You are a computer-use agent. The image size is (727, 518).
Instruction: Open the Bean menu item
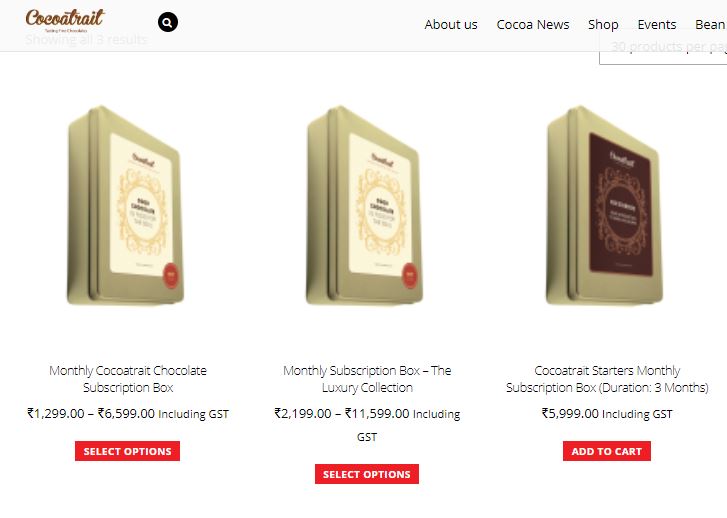pyautogui.click(x=710, y=25)
